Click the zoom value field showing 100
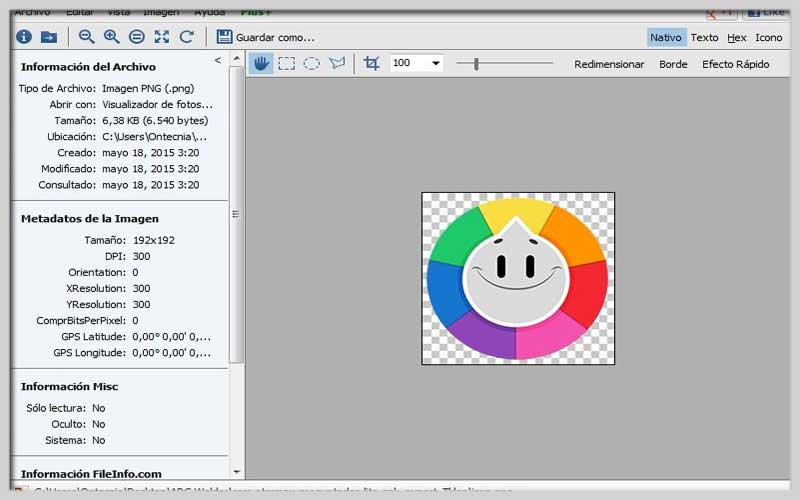Screen dimensions: 800x500 pyautogui.click(x=410, y=63)
